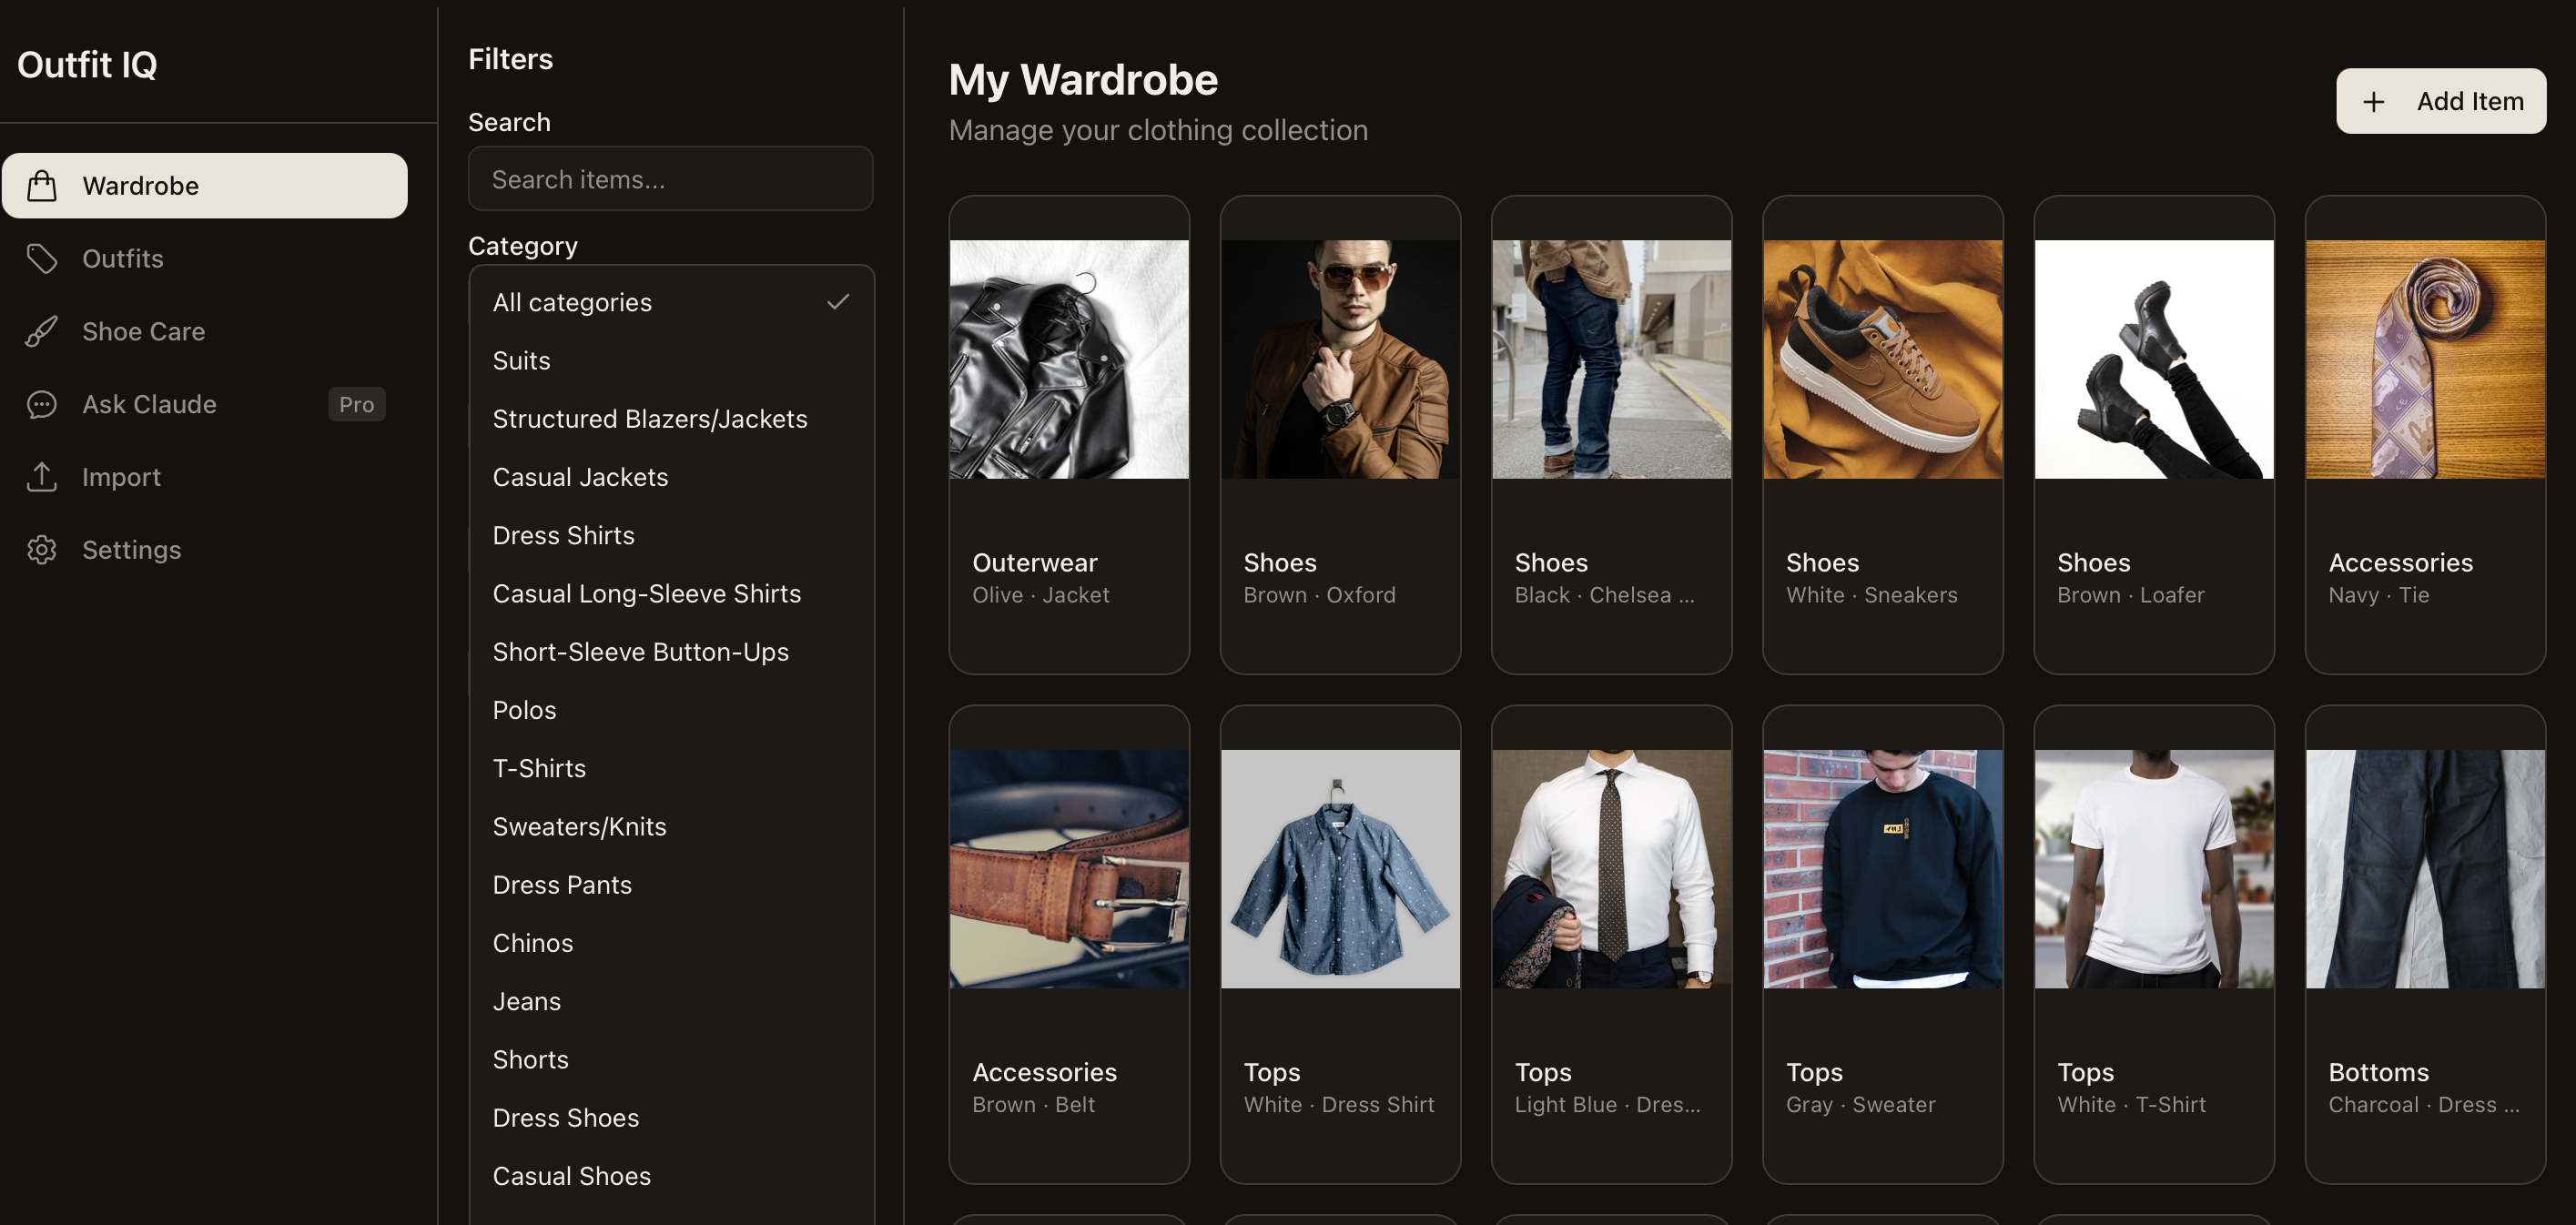Click the Import upload icon
Viewport: 2576px width, 1225px height.
42,477
